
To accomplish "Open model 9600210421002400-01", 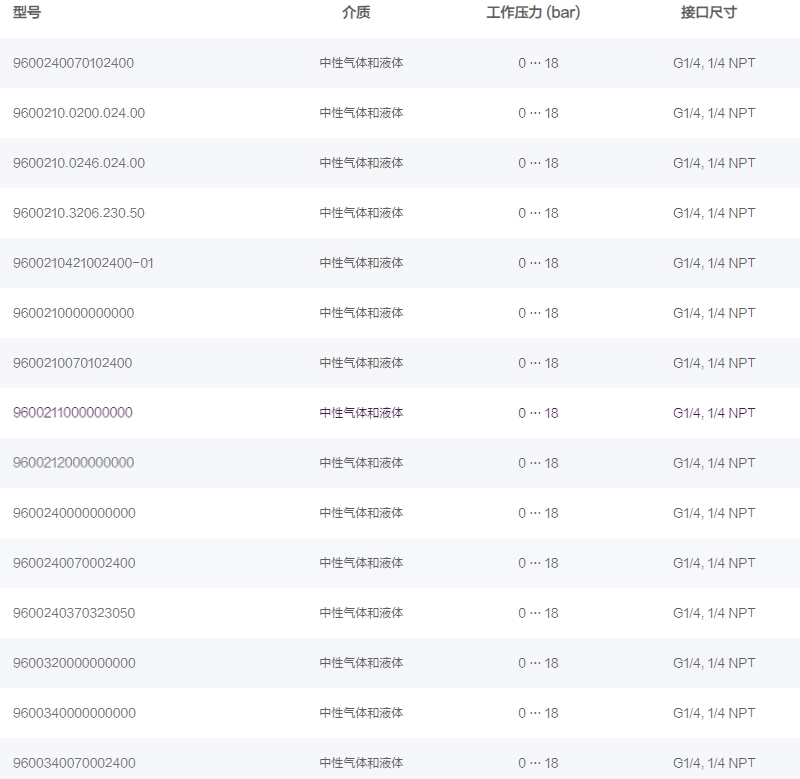I will tap(83, 263).
